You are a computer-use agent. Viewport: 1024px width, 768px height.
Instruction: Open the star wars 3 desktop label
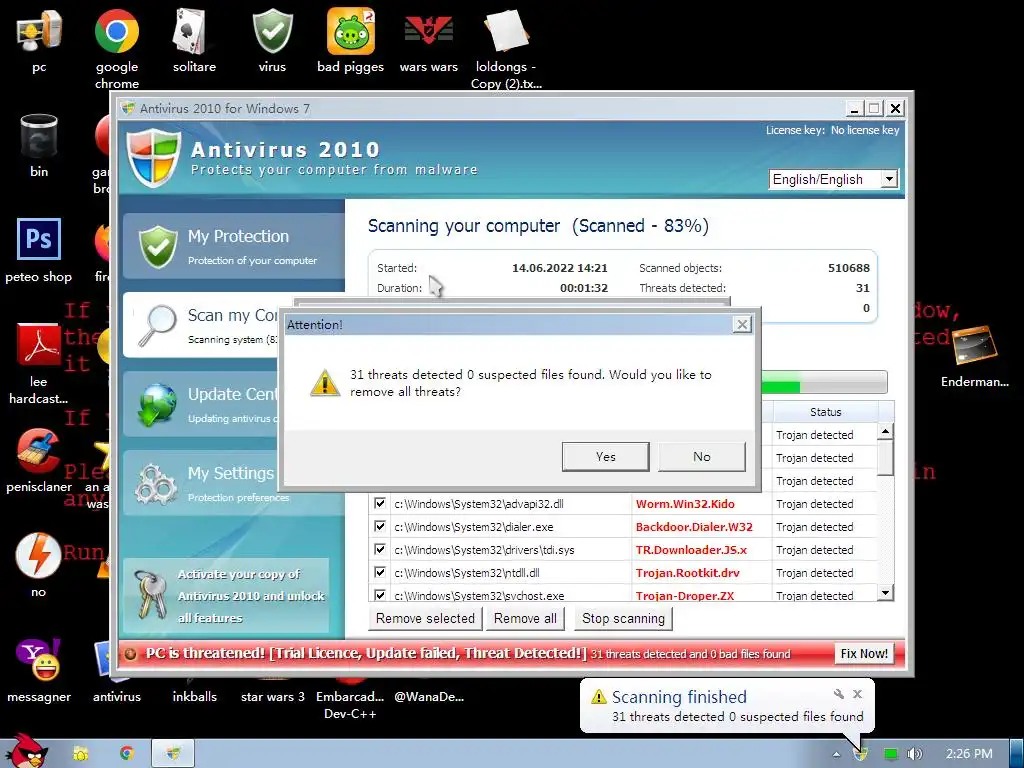tap(272, 696)
